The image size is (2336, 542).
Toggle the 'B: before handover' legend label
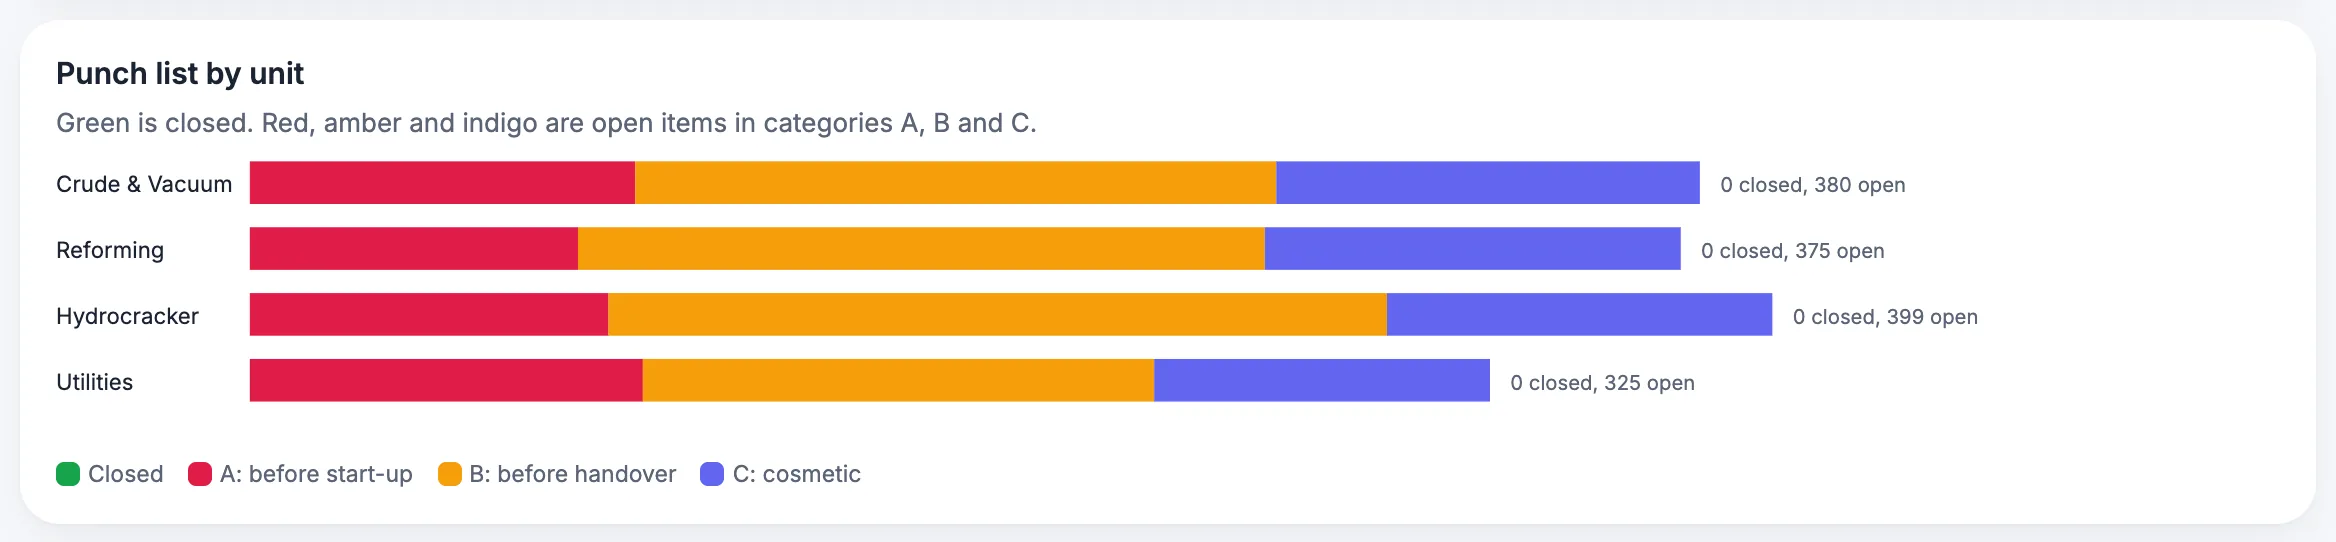573,474
